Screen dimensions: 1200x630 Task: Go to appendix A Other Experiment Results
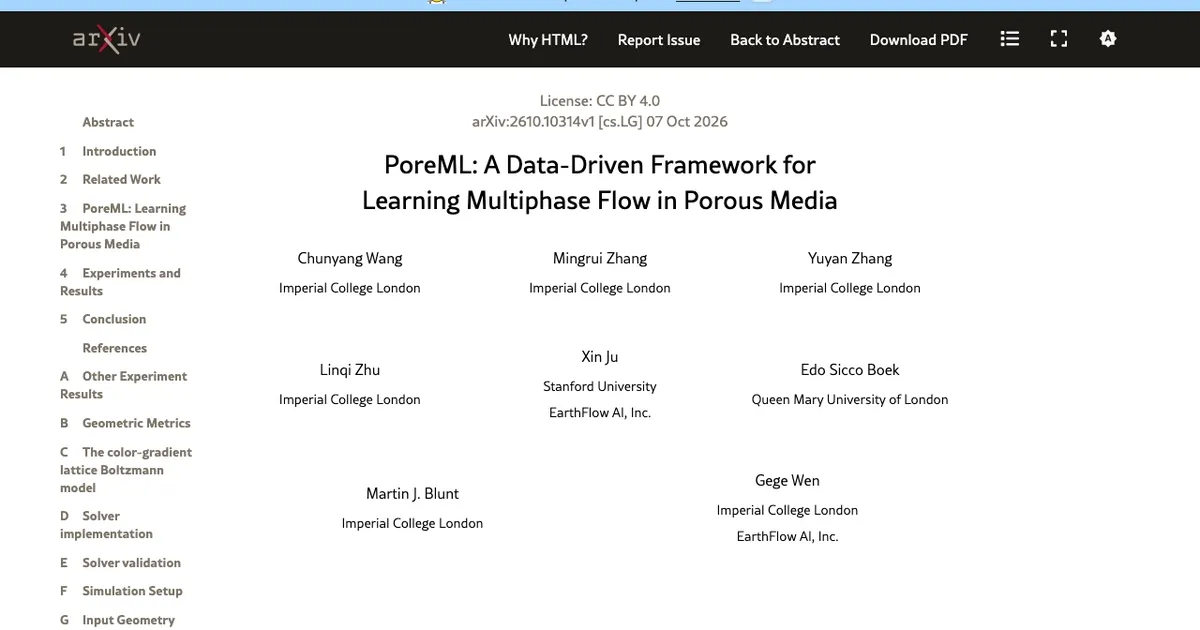click(x=123, y=385)
